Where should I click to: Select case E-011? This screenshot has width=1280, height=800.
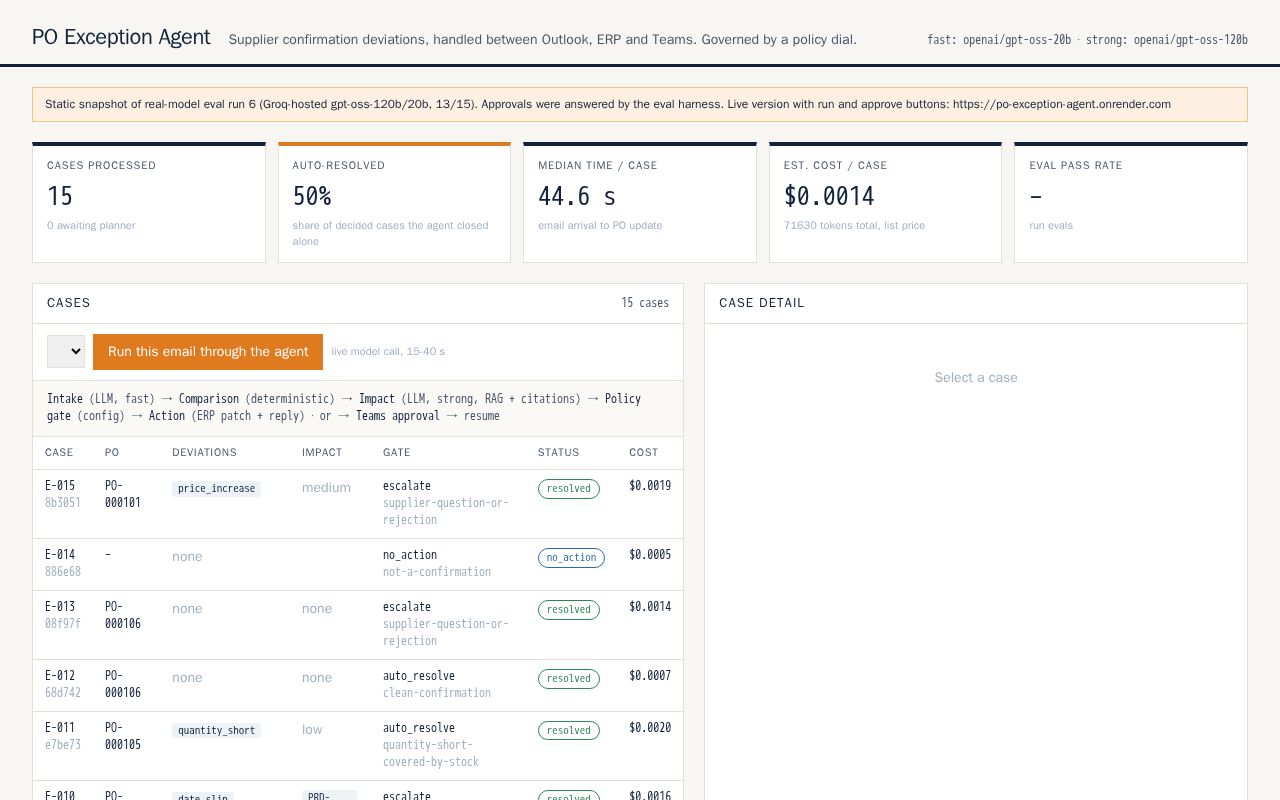(358, 746)
